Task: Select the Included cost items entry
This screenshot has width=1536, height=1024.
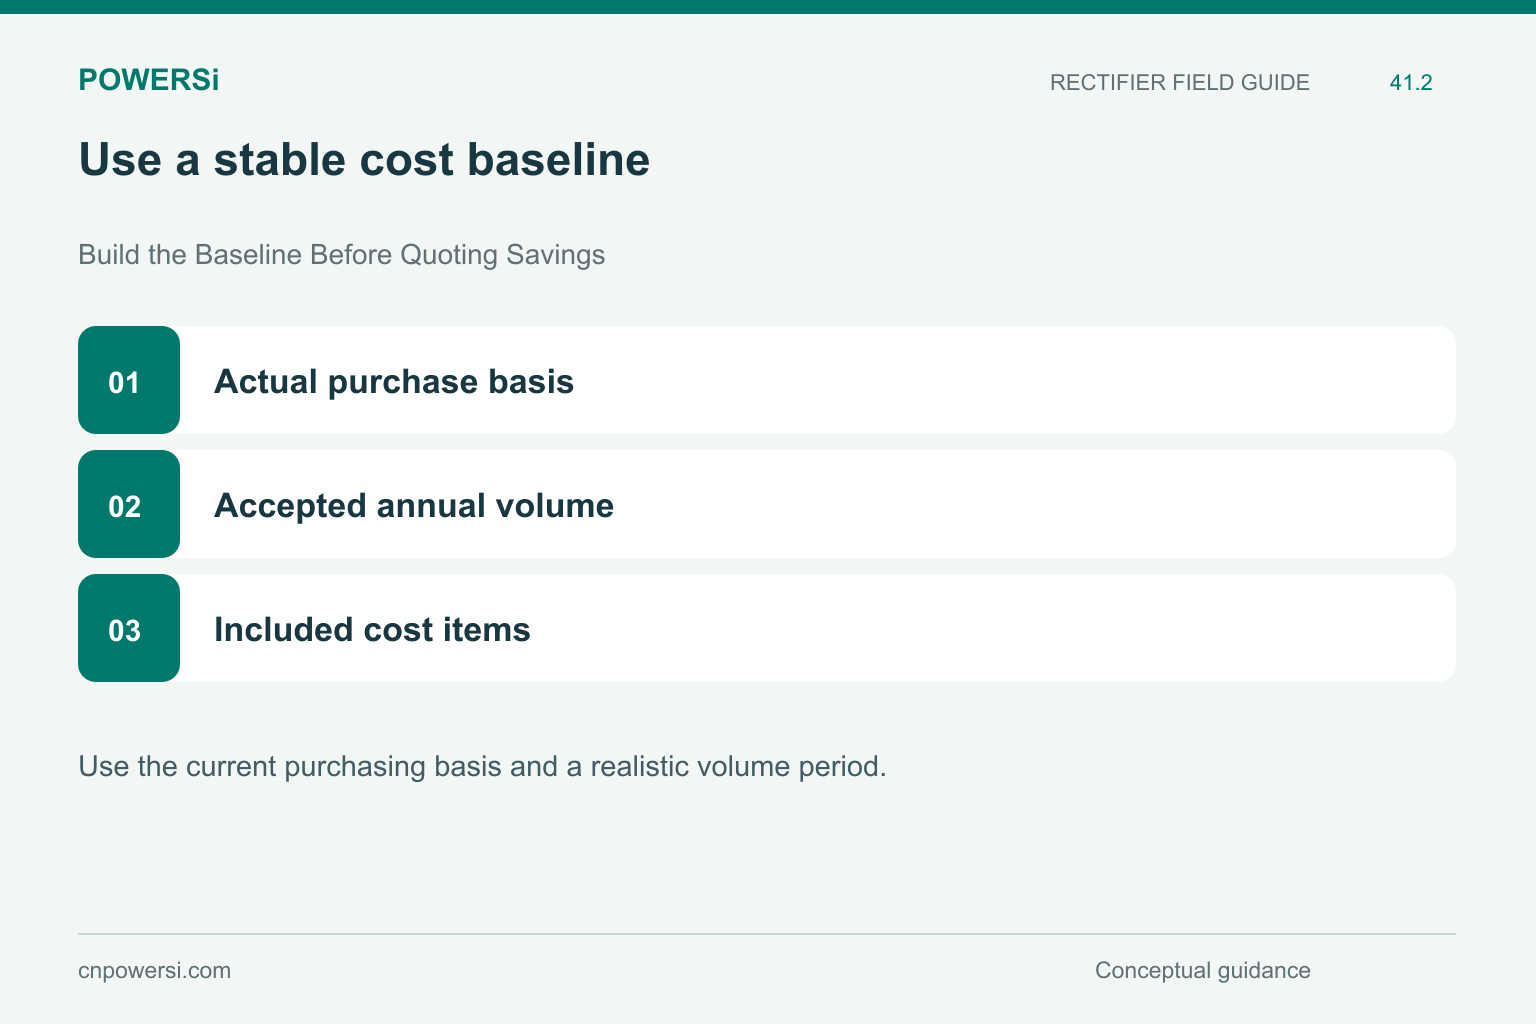Action: coord(766,628)
